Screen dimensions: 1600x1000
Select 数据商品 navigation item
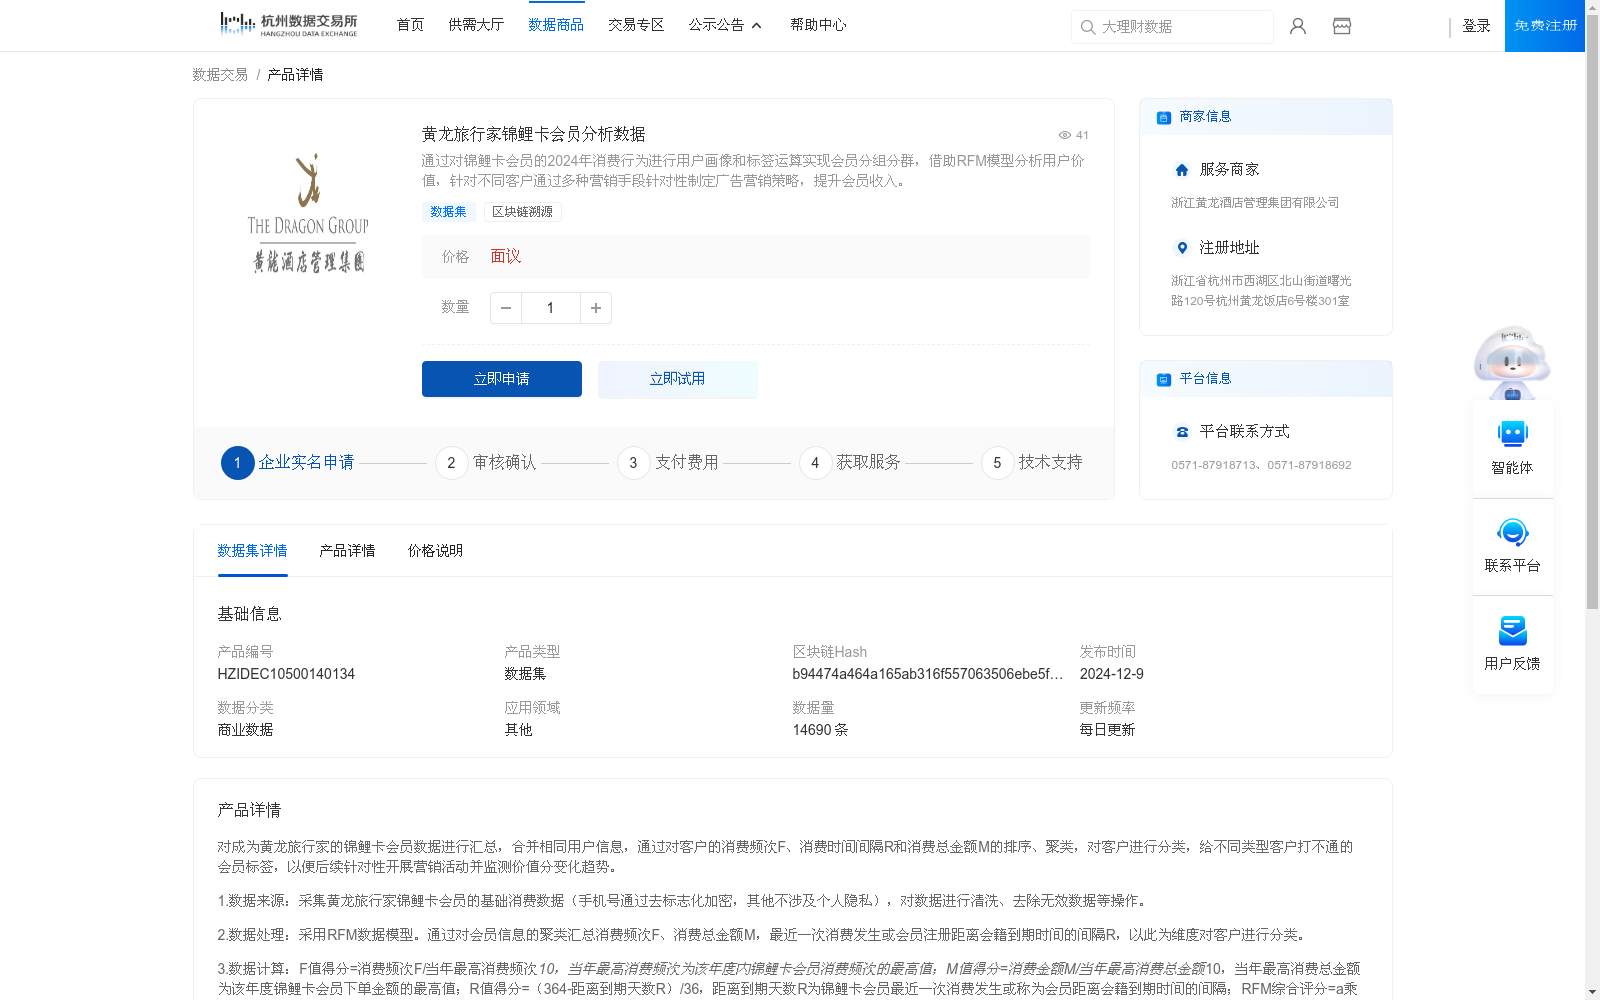556,25
